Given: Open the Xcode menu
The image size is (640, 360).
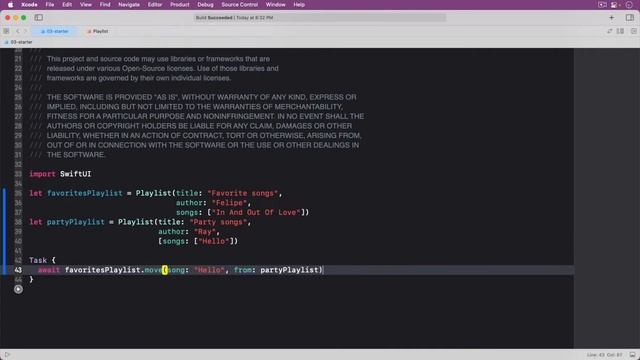Looking at the screenshot, I should [x=29, y=4].
